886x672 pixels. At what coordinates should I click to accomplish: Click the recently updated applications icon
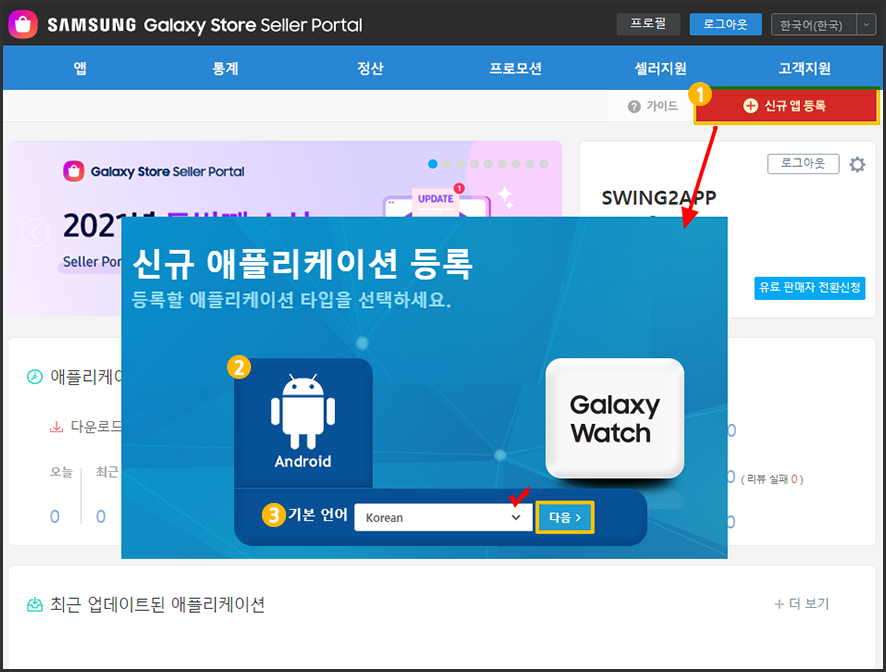click(35, 604)
